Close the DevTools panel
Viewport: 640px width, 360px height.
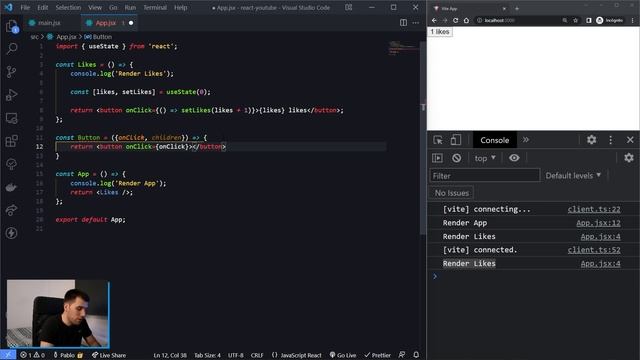click(x=630, y=140)
